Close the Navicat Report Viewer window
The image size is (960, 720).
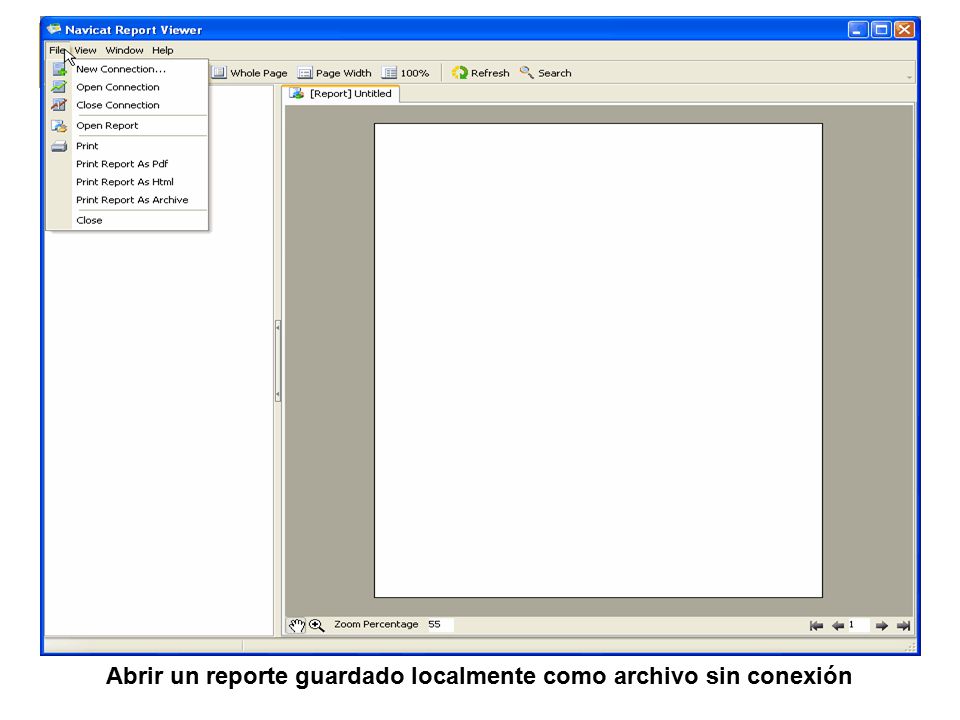904,29
